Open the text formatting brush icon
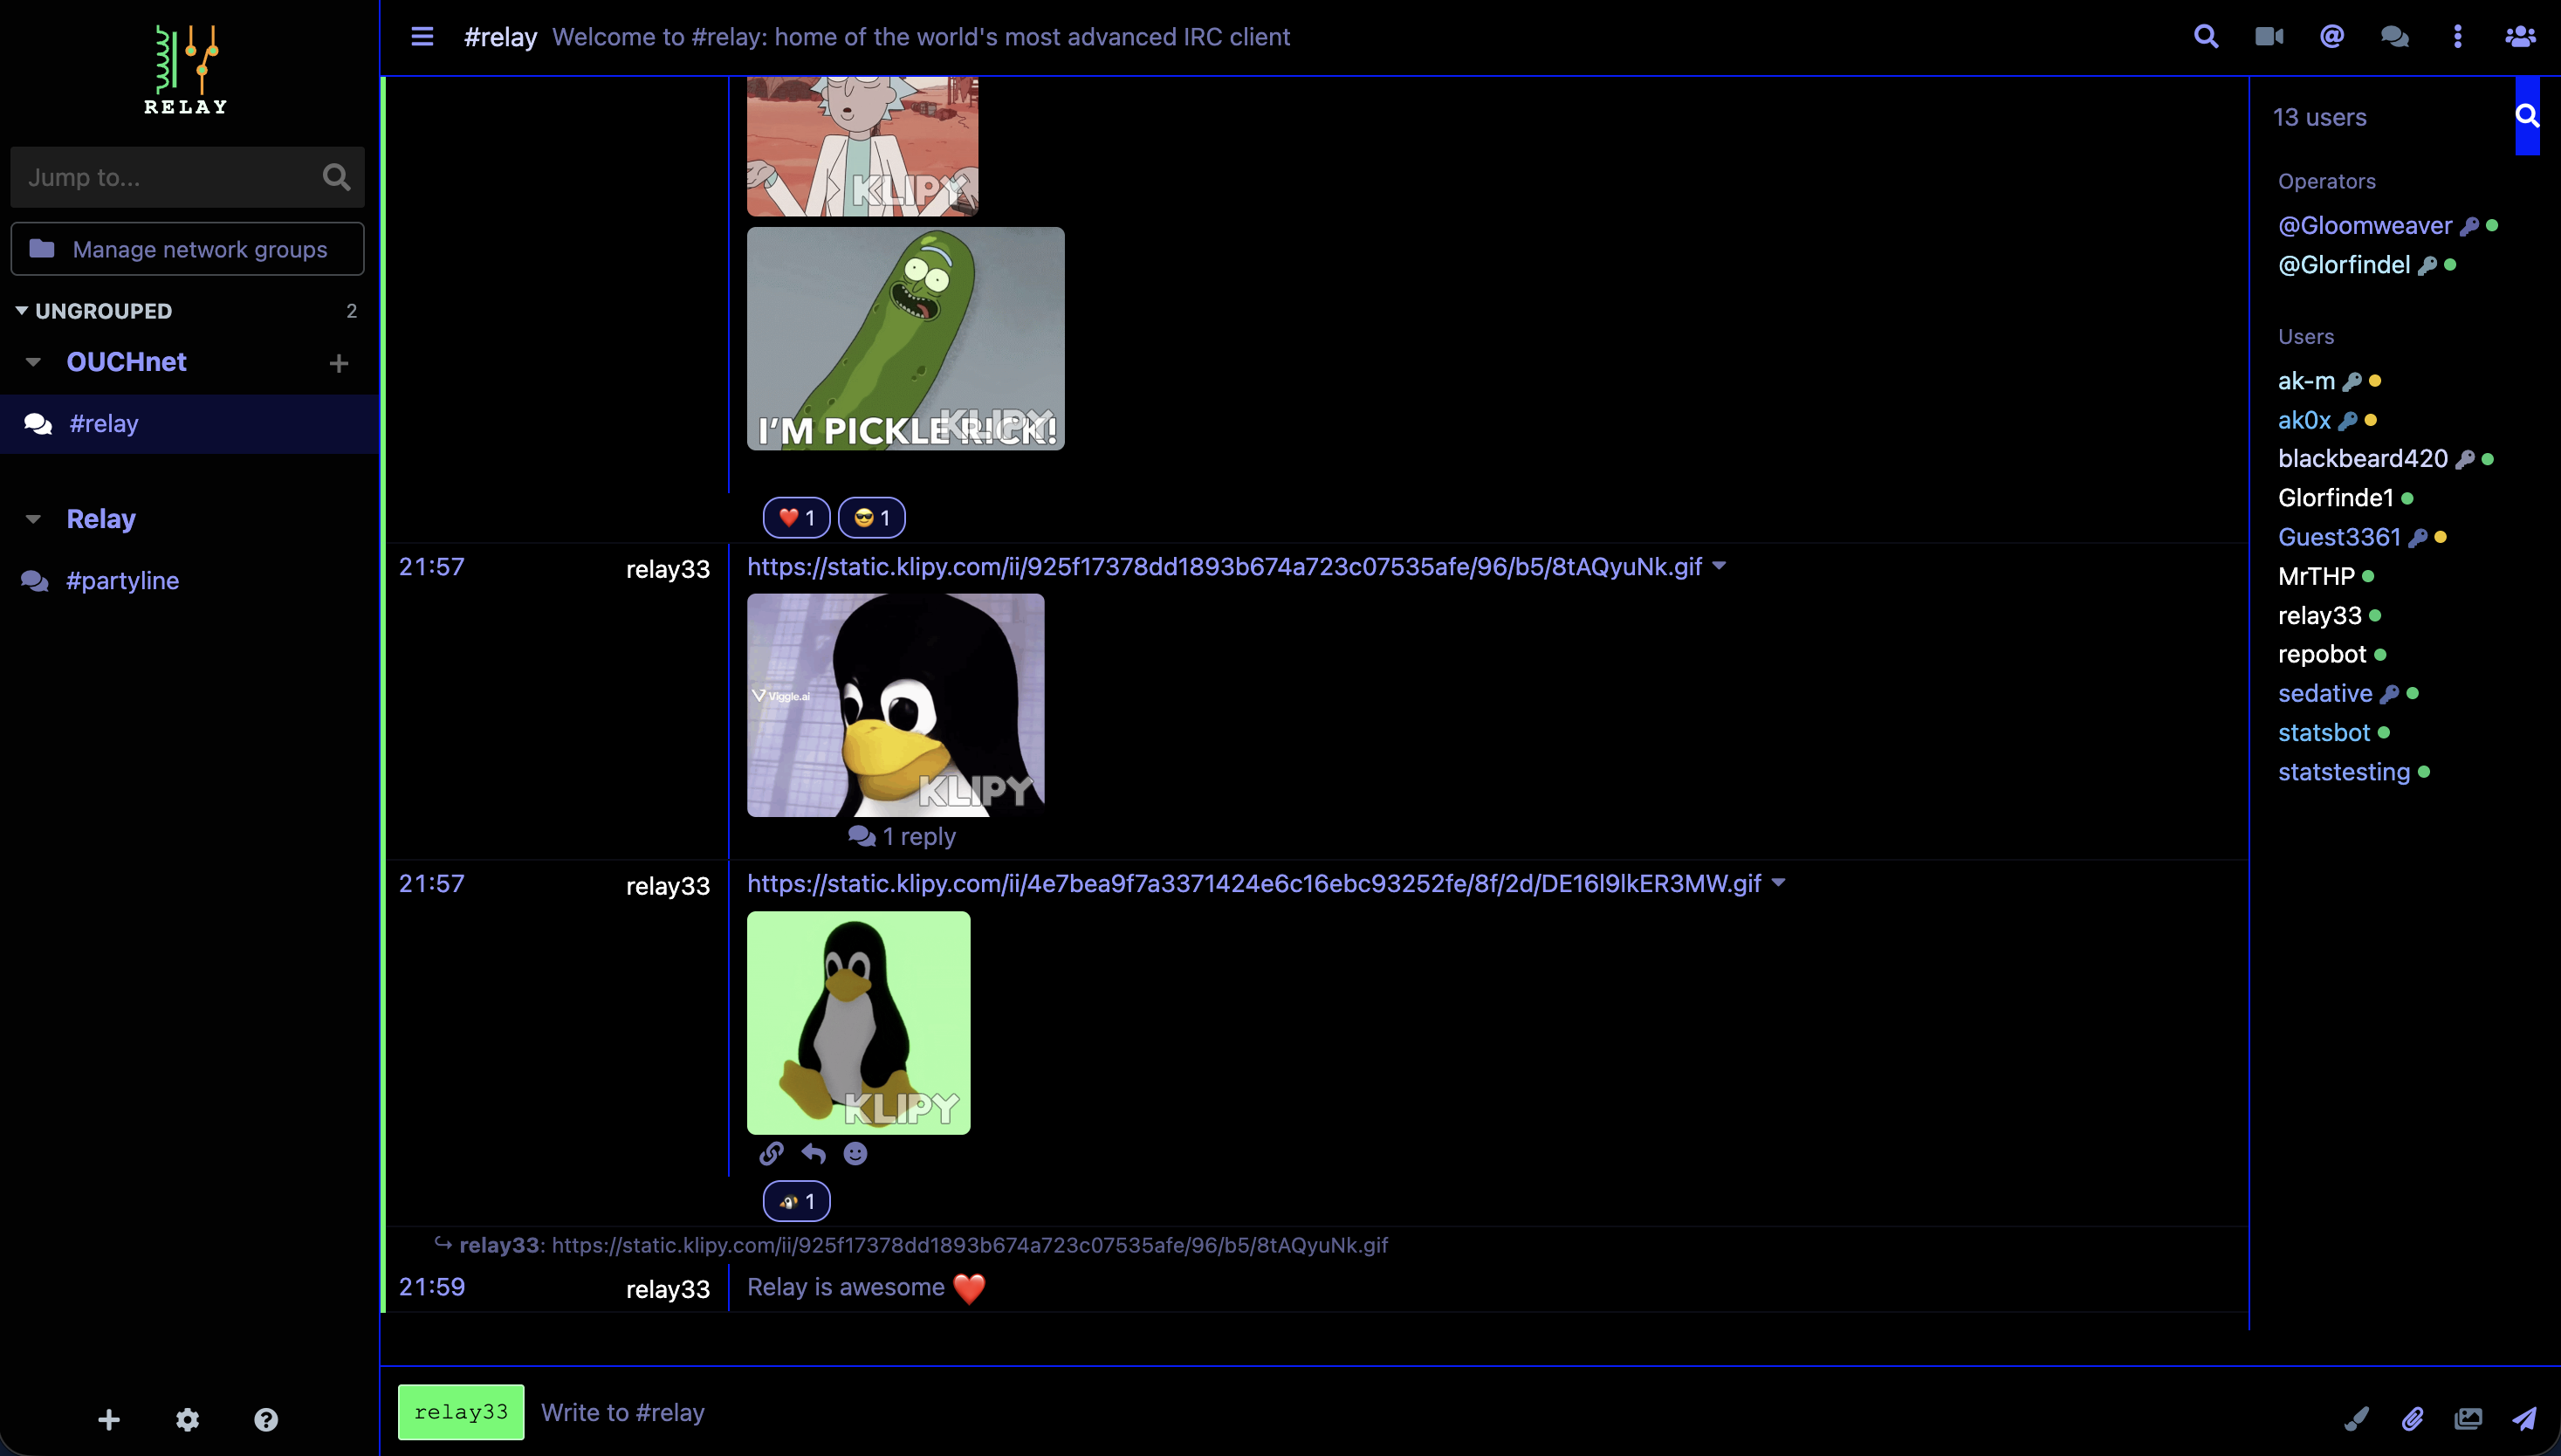The image size is (2561, 1456). coord(2356,1418)
